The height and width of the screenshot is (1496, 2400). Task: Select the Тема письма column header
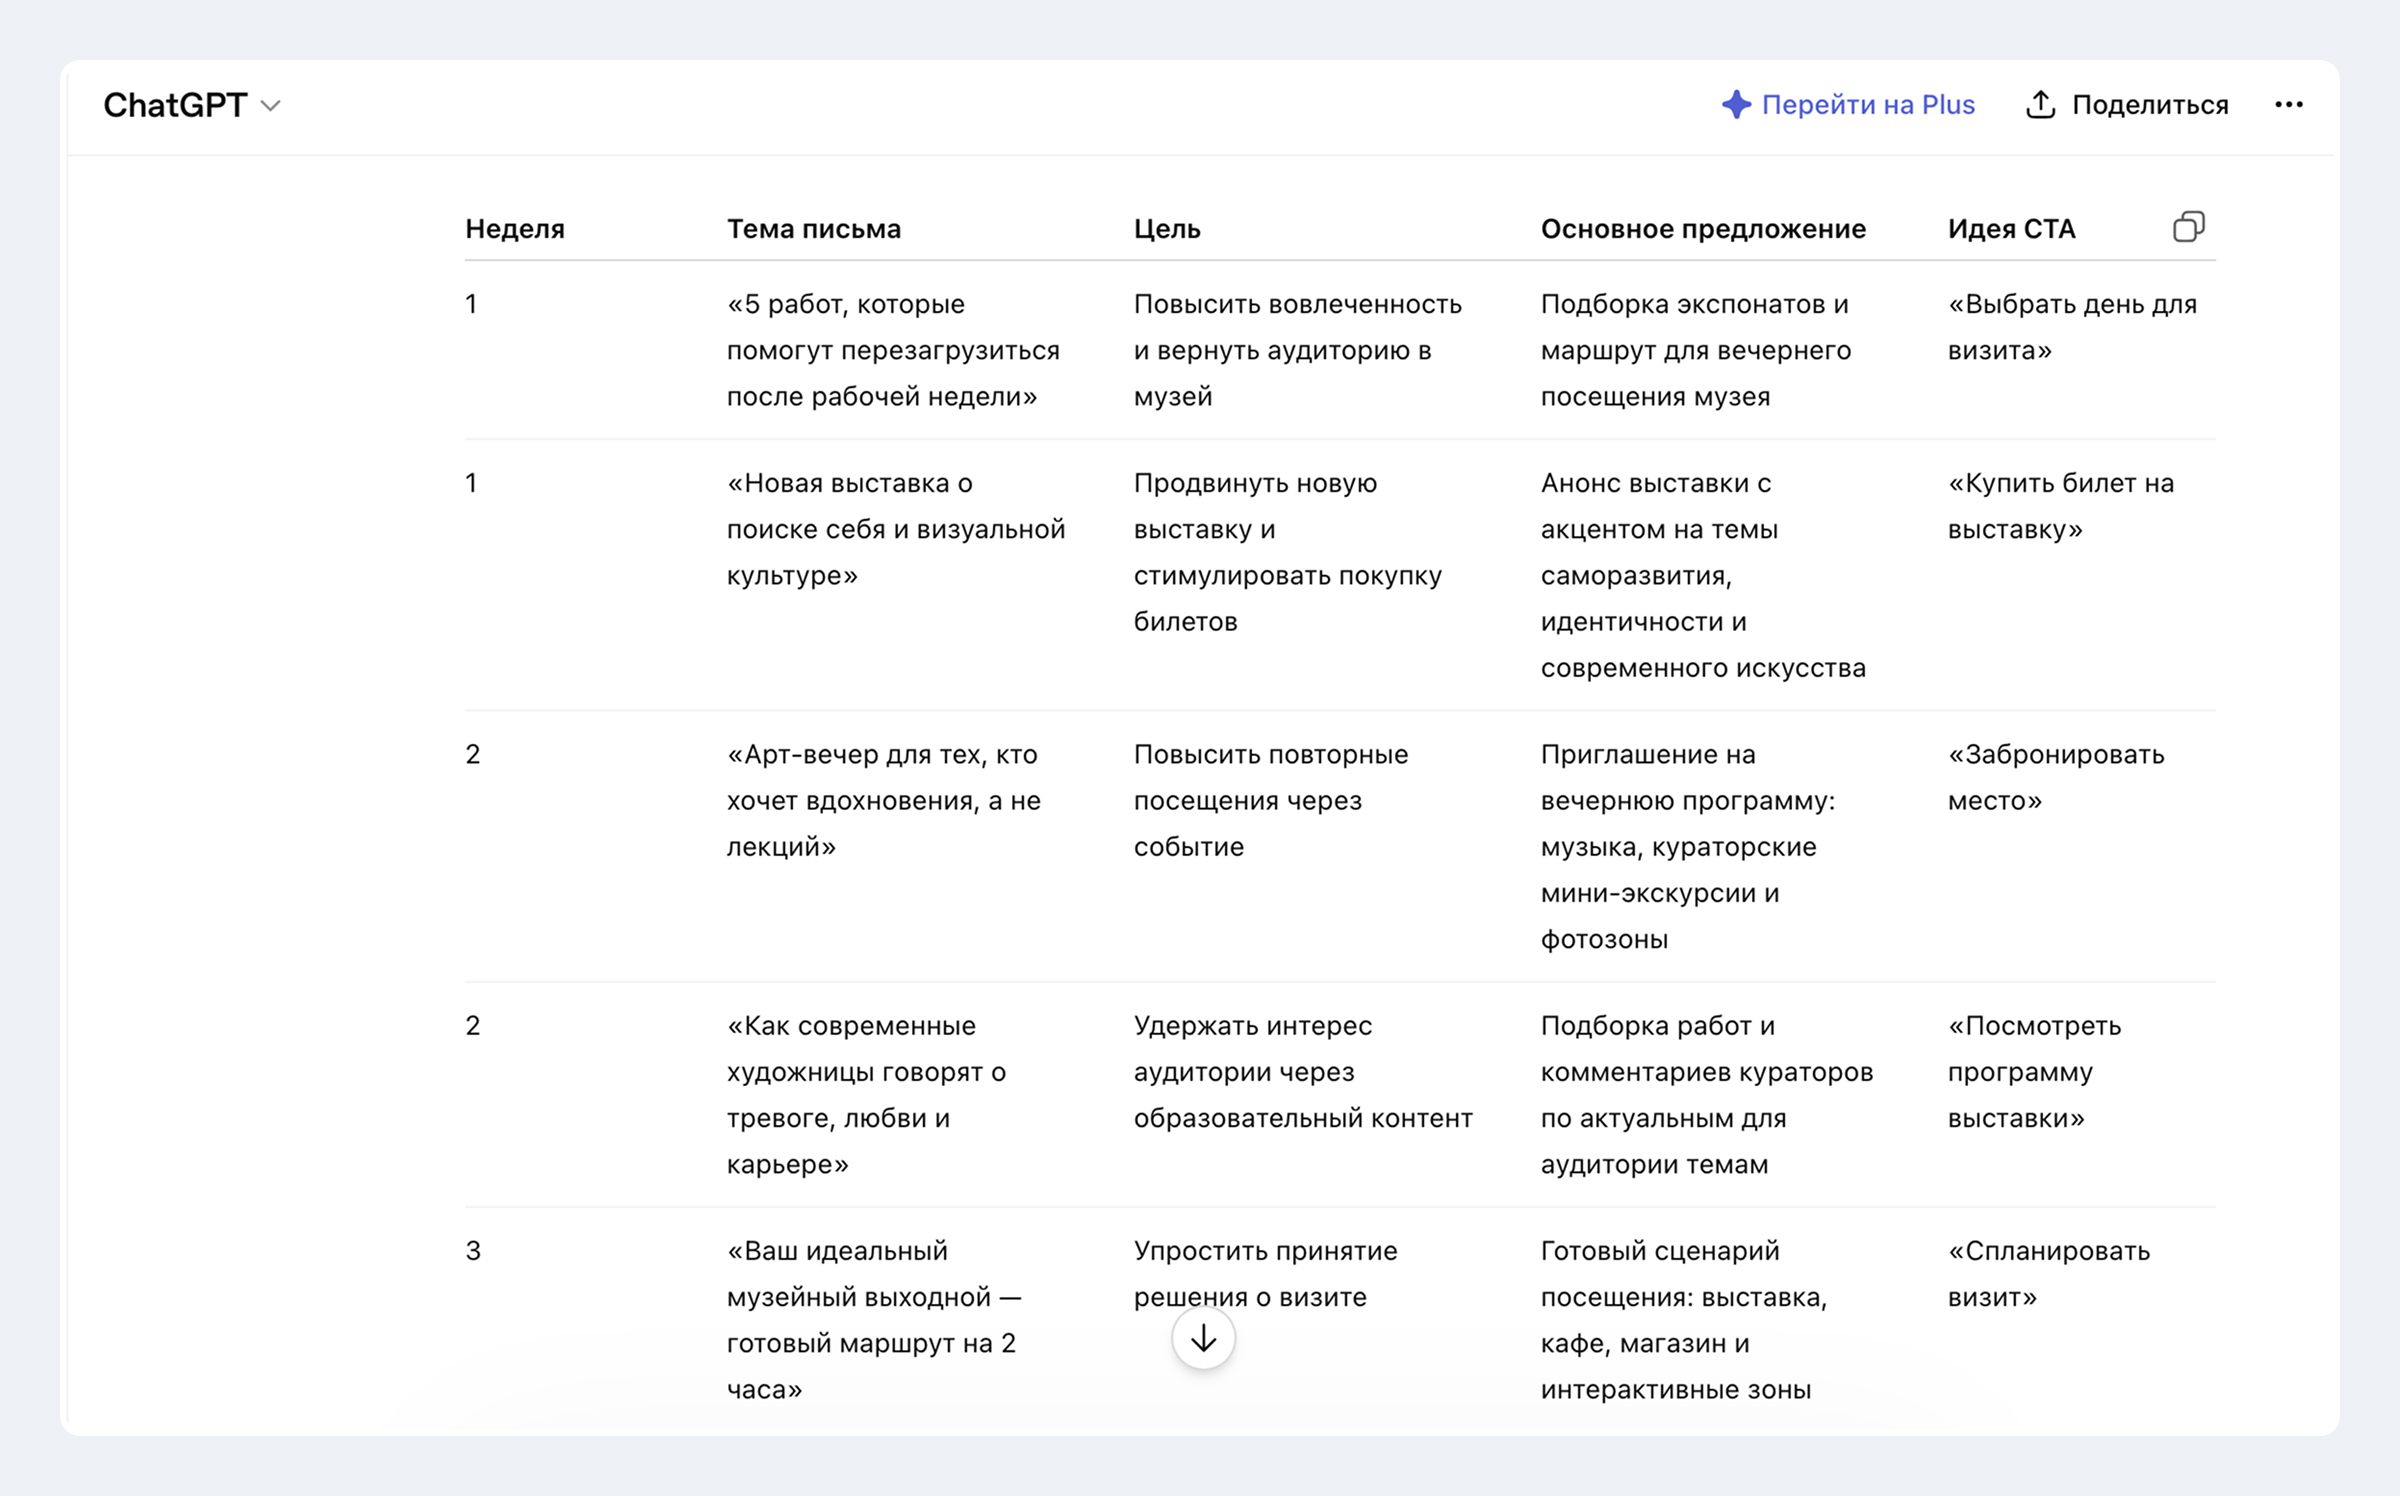coord(813,229)
